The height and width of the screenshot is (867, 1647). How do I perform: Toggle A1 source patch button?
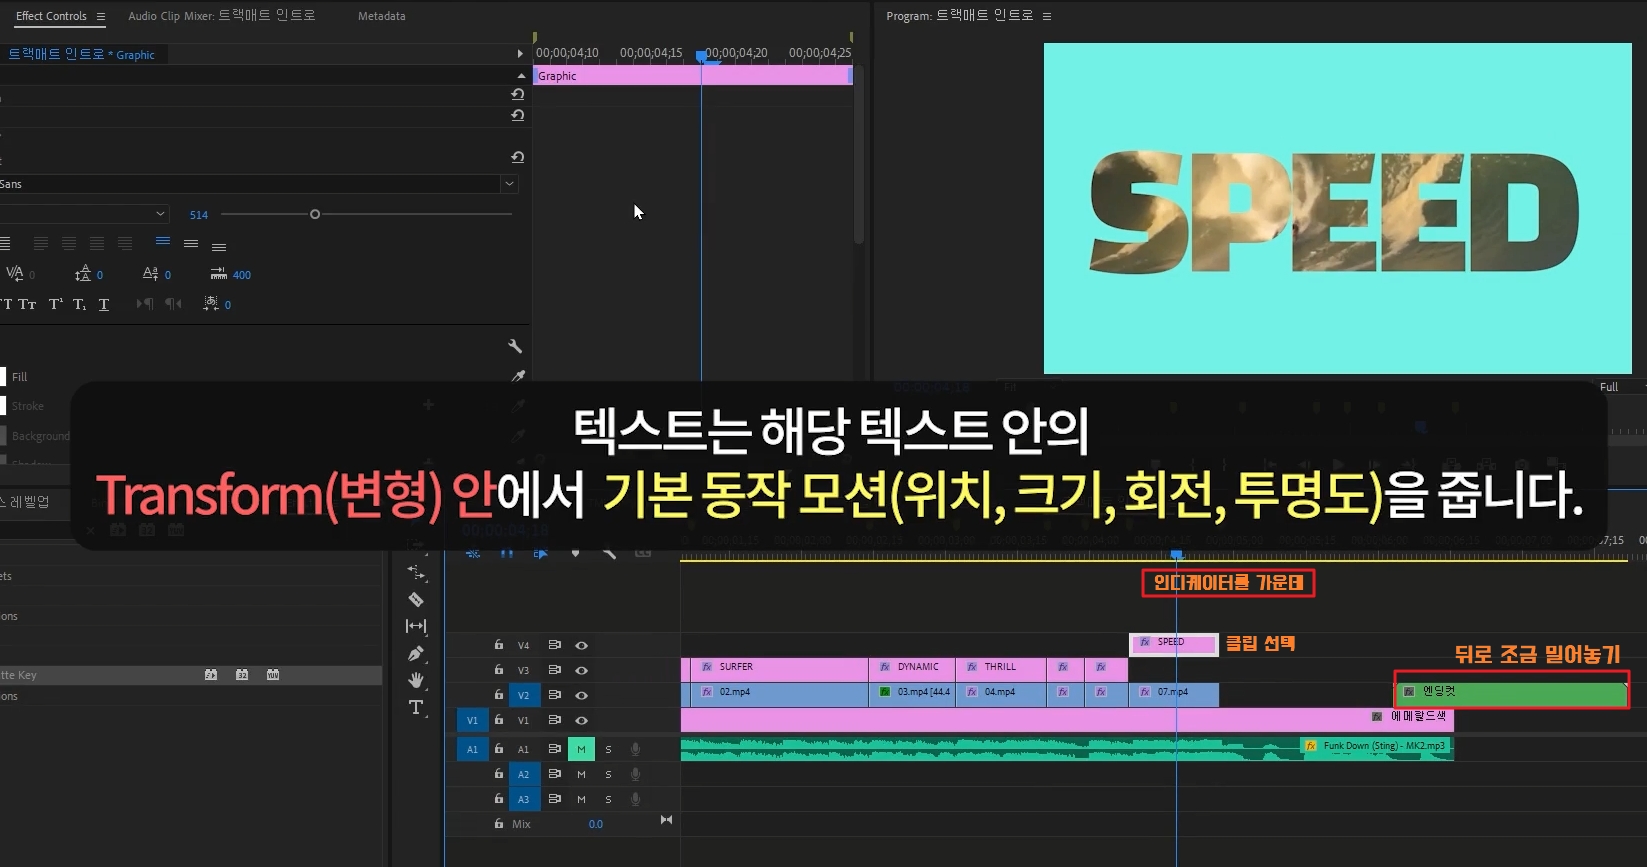[472, 748]
